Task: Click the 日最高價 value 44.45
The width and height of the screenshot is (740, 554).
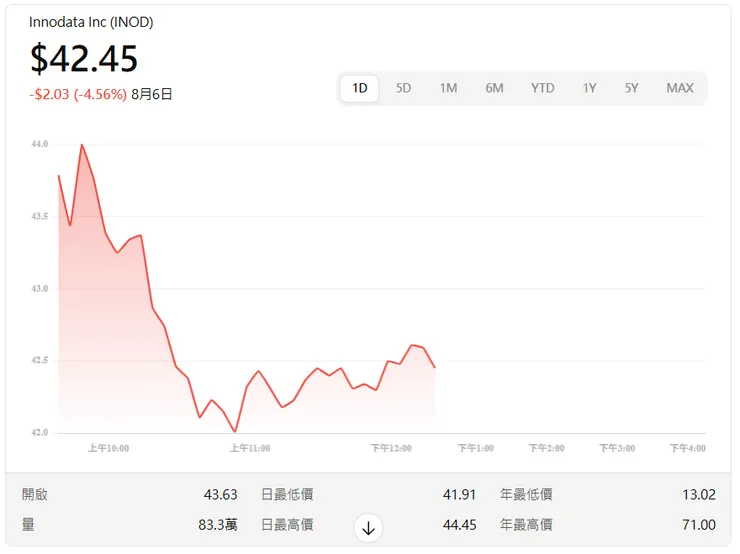Action: click(459, 525)
